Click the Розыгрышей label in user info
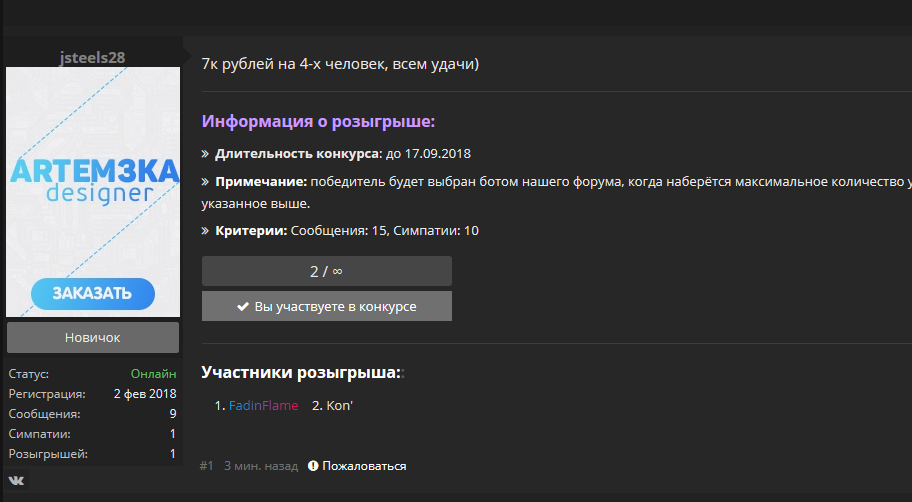 (x=48, y=454)
